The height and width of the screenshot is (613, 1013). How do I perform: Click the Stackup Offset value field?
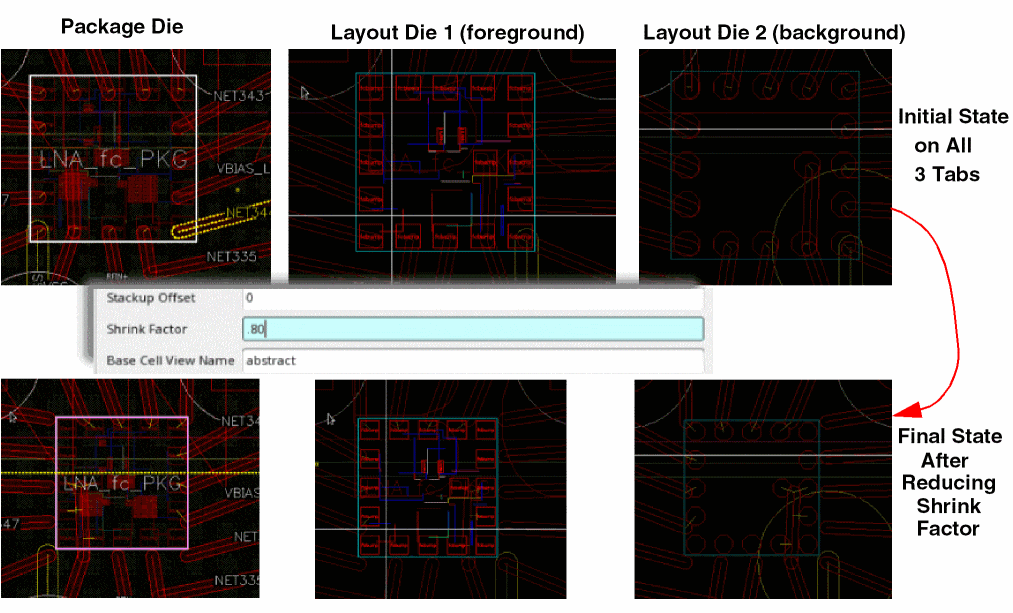pos(473,298)
